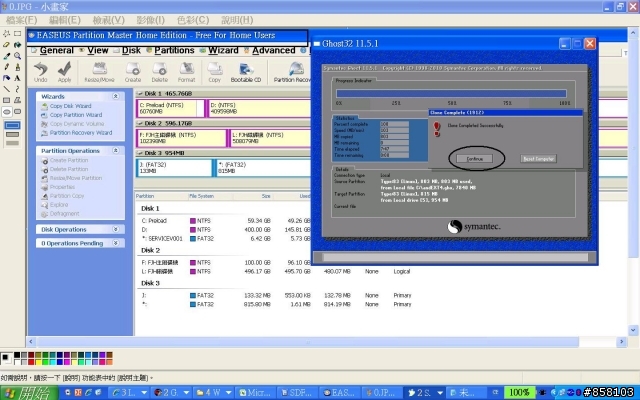Collapse the Wizards panel chevron
Screen dimensions: 640x400
coord(116,96)
